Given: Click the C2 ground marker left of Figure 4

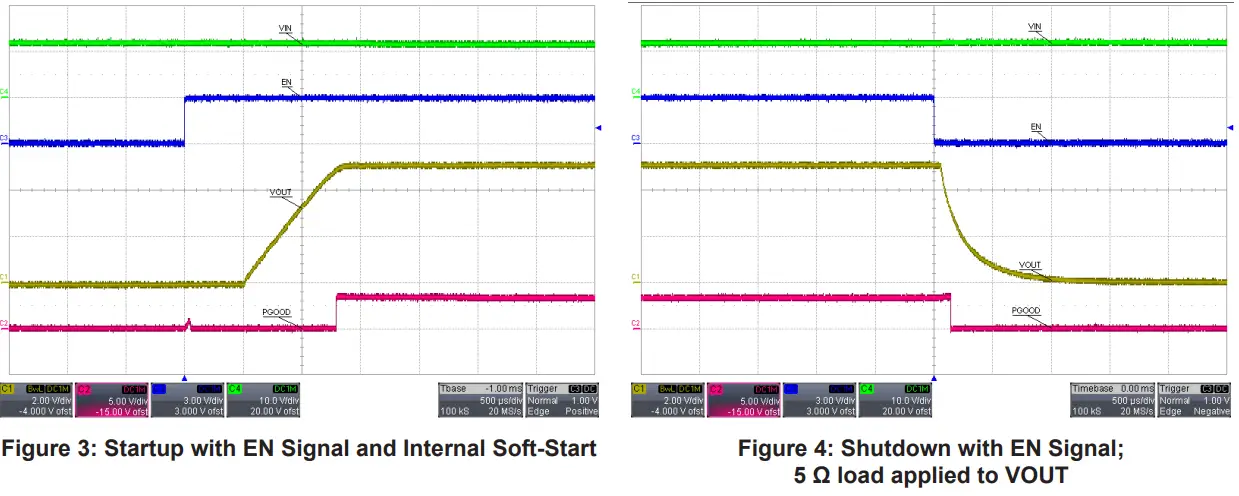Looking at the screenshot, I should [636, 323].
